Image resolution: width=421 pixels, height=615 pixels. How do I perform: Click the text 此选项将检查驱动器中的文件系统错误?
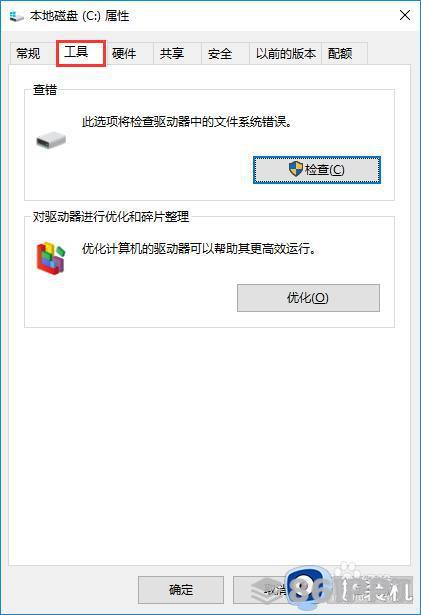(188, 122)
